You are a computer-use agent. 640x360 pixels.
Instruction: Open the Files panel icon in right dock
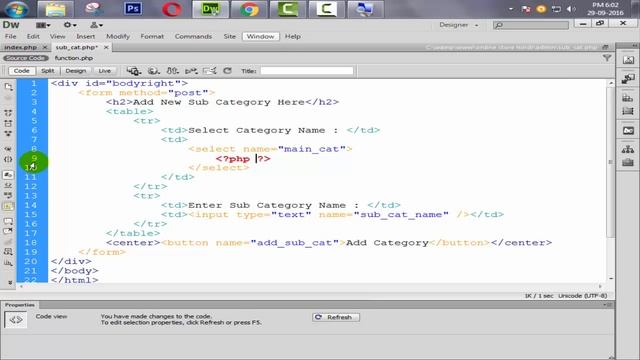pos(628,131)
